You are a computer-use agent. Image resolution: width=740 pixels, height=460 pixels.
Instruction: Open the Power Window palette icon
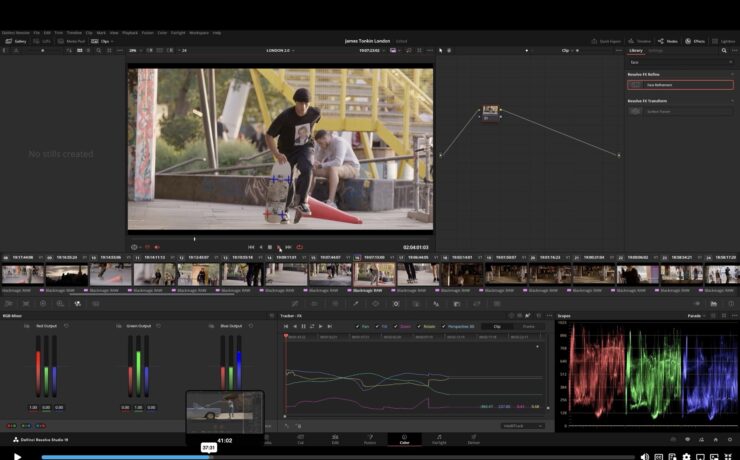[x=376, y=304]
